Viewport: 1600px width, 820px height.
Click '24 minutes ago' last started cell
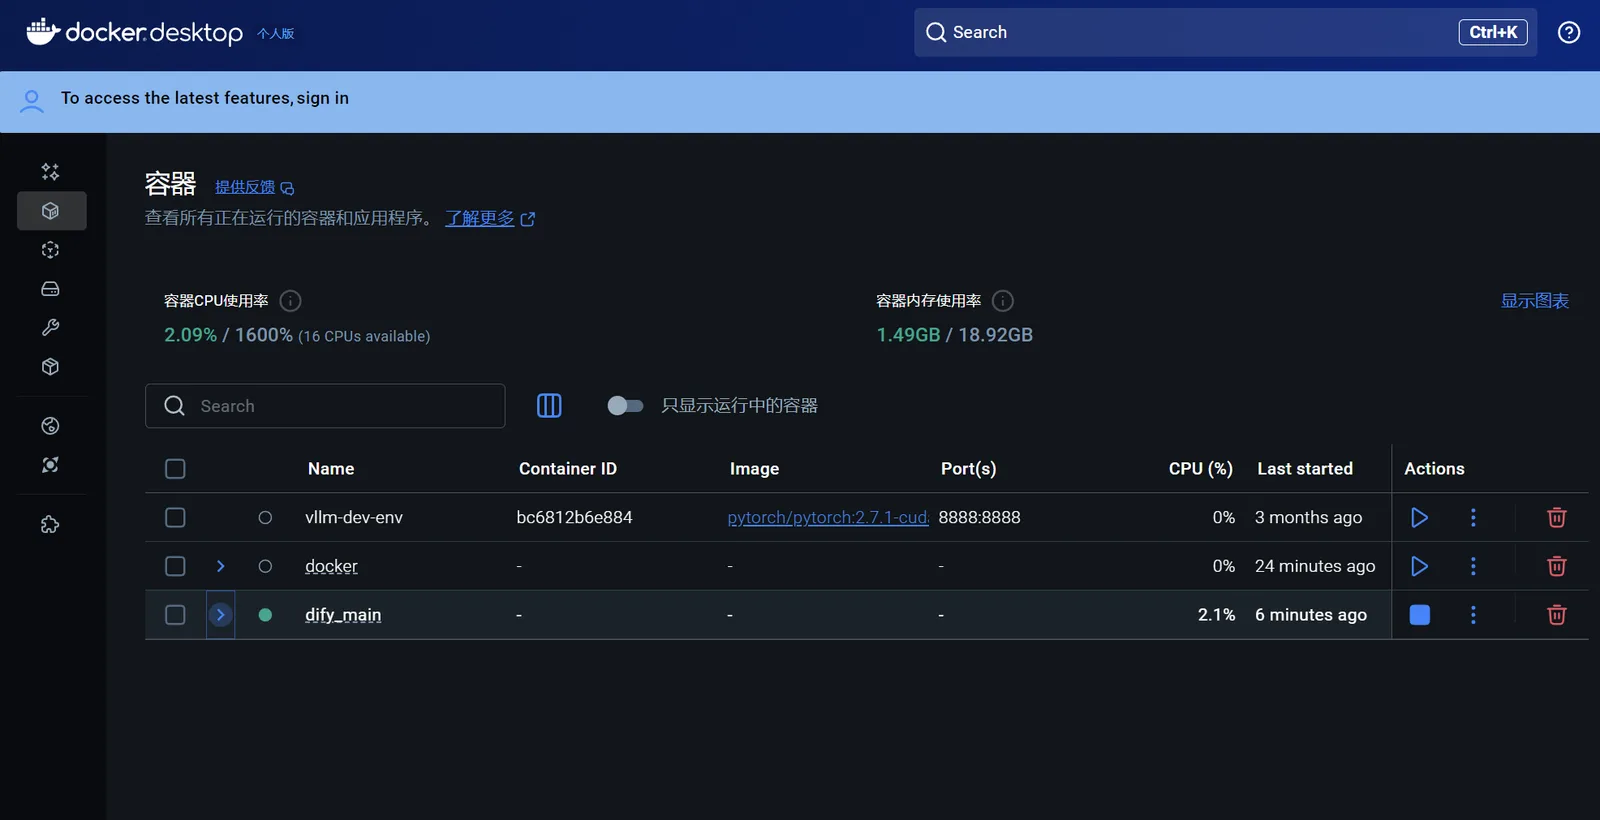pos(1315,566)
